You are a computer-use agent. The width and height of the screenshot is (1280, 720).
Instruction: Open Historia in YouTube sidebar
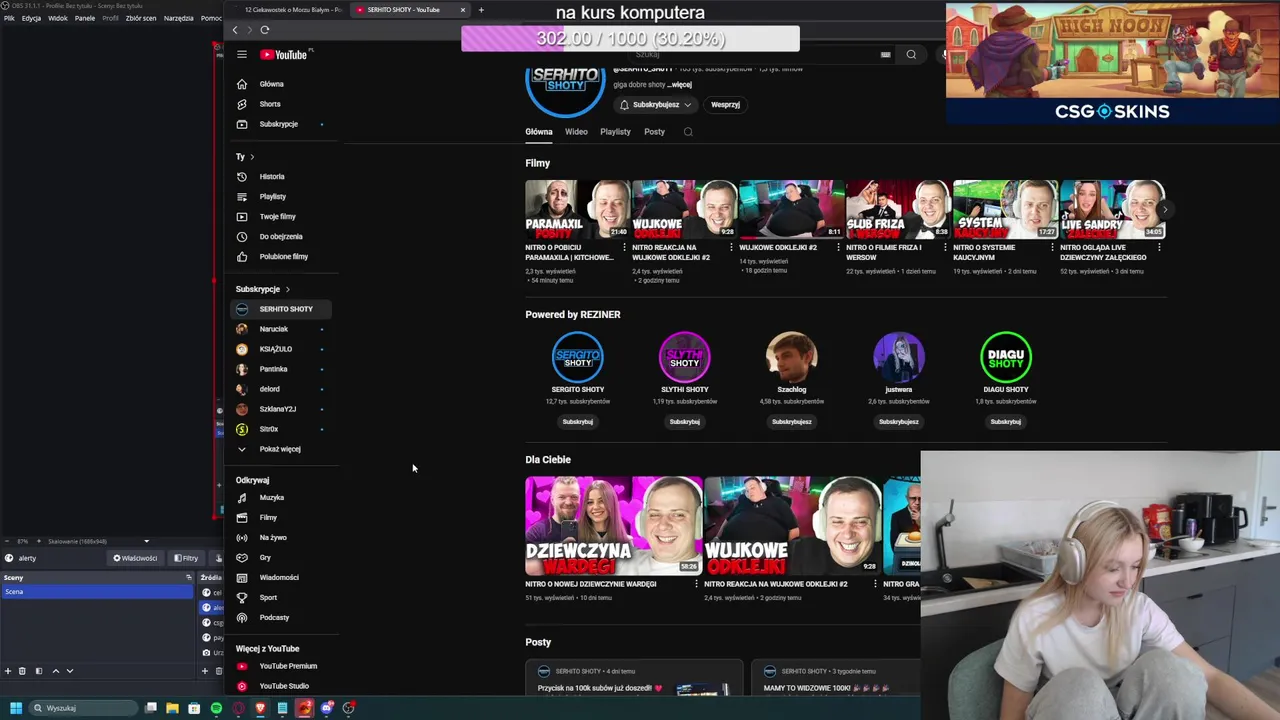(x=272, y=177)
